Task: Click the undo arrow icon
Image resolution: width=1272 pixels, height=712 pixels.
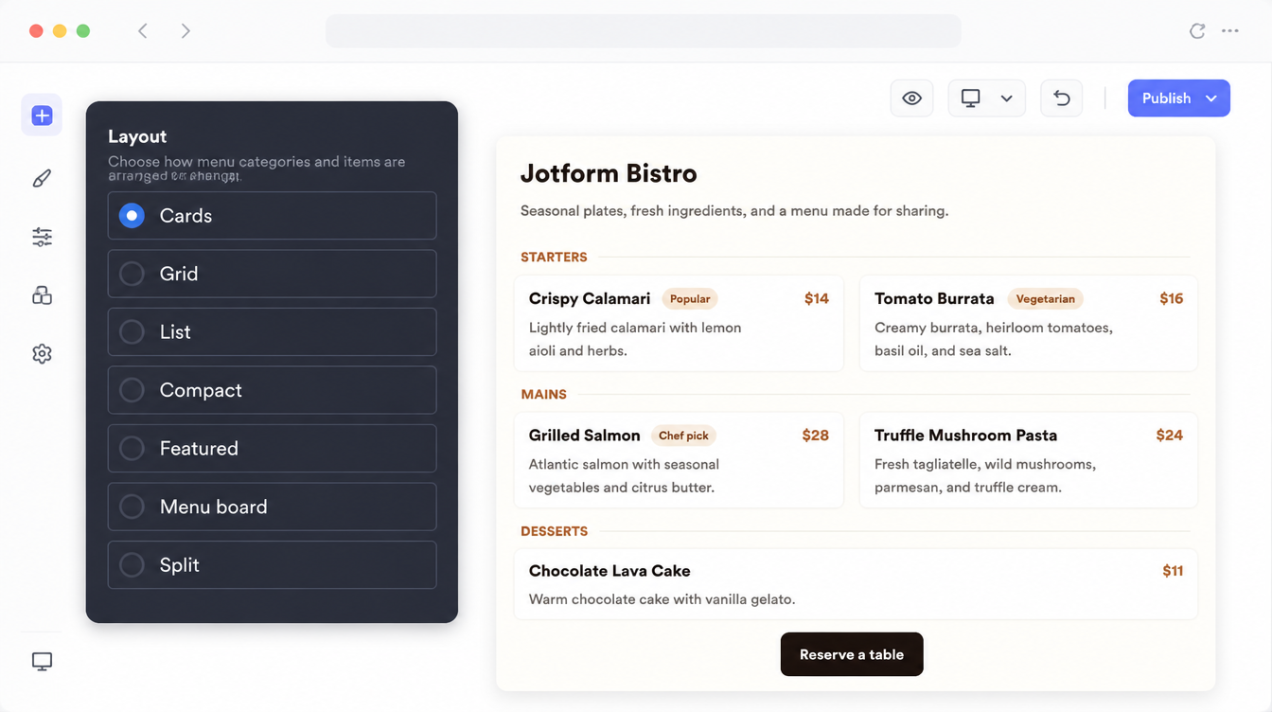Action: (x=1062, y=98)
